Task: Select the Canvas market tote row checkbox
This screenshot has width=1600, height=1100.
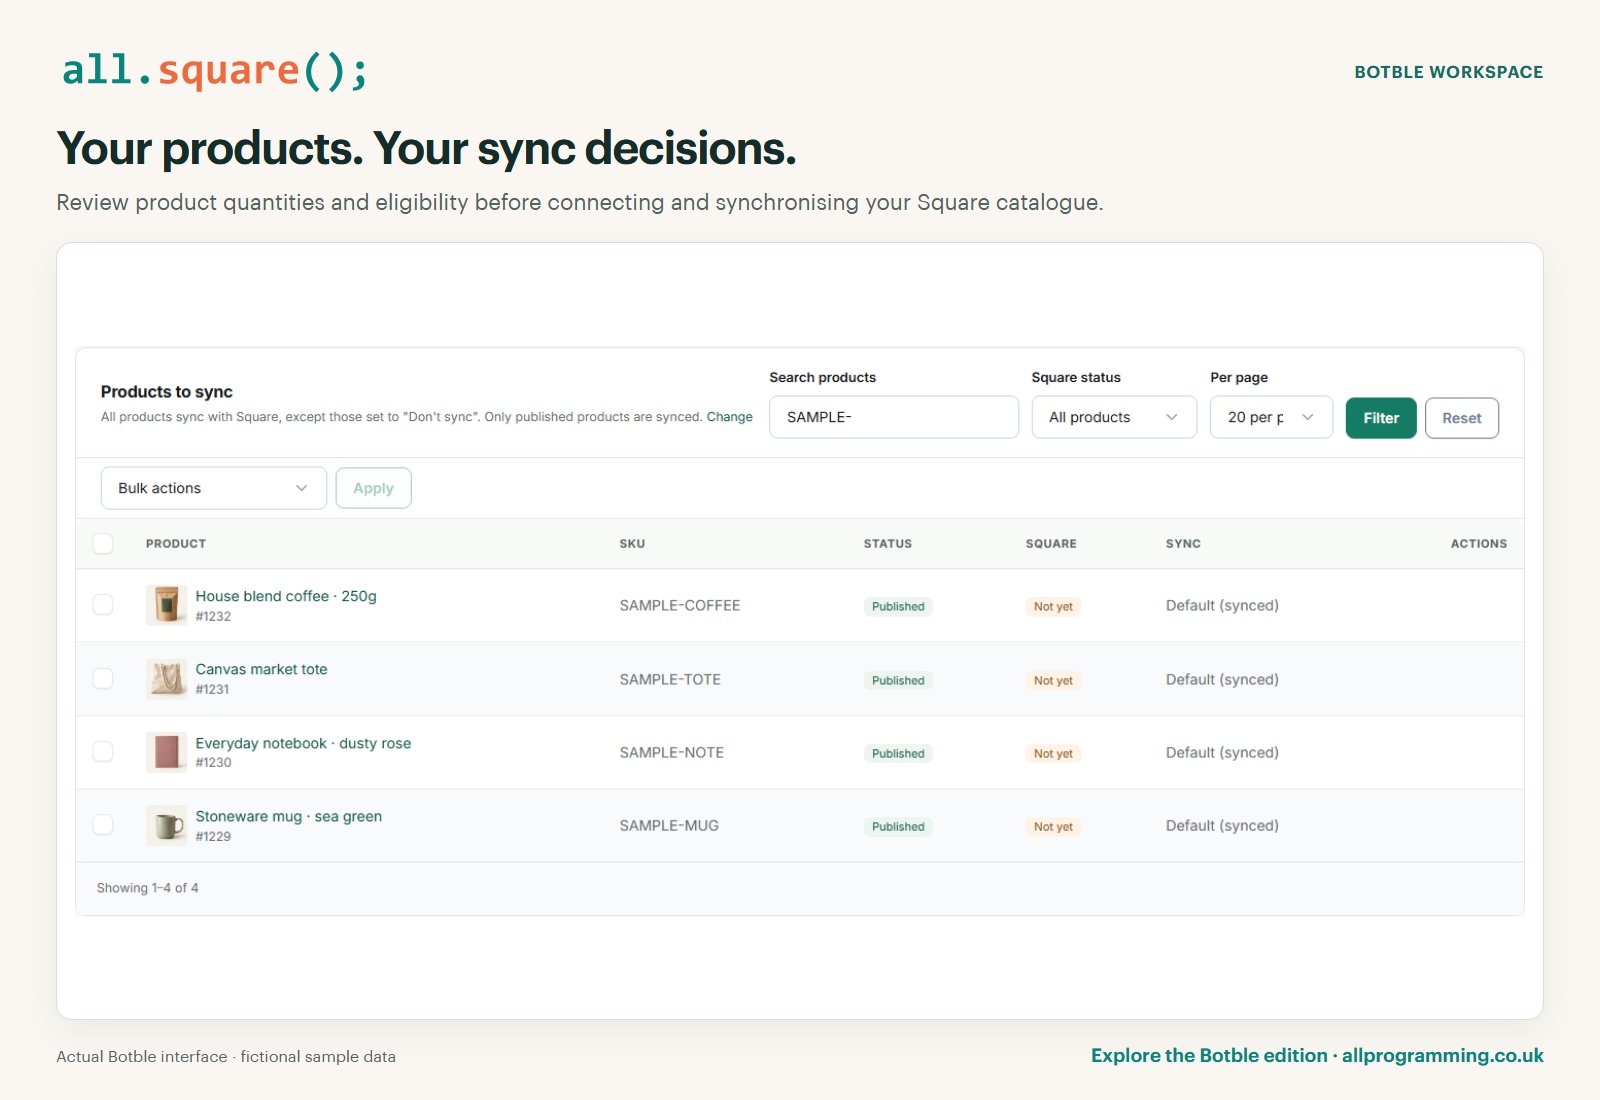Action: tap(103, 678)
